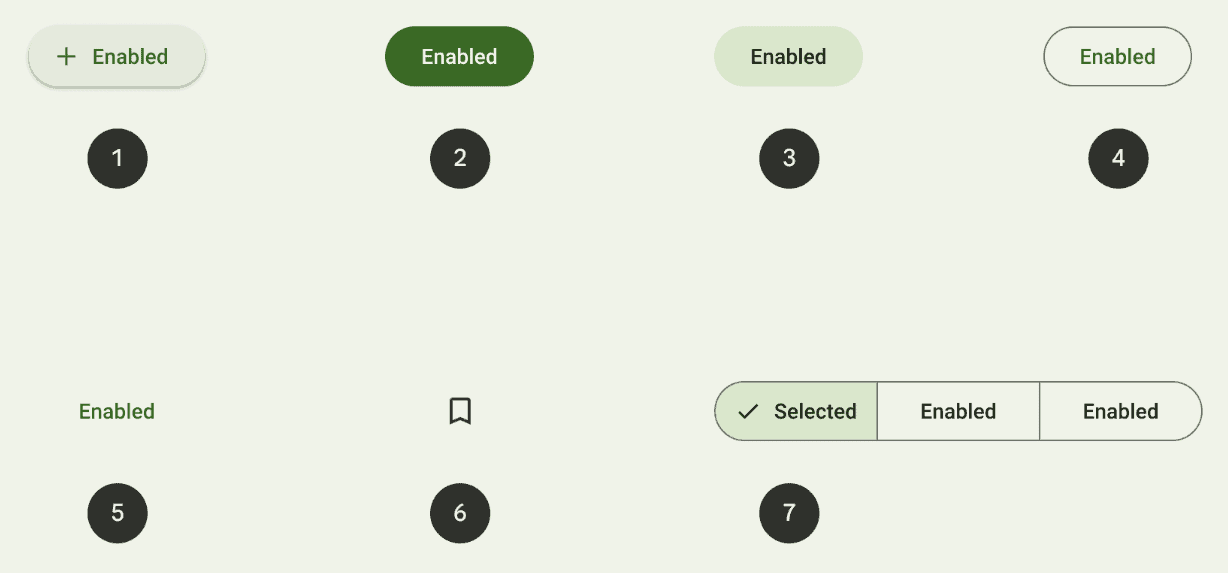1228x573 pixels.
Task: Click the light green tonal 'Enabled' button
Action: click(x=788, y=57)
